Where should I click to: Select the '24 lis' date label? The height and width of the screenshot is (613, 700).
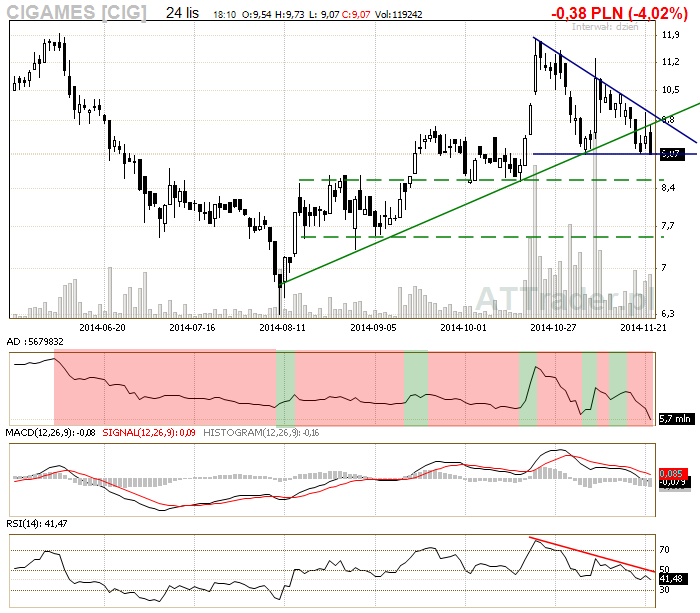click(182, 13)
